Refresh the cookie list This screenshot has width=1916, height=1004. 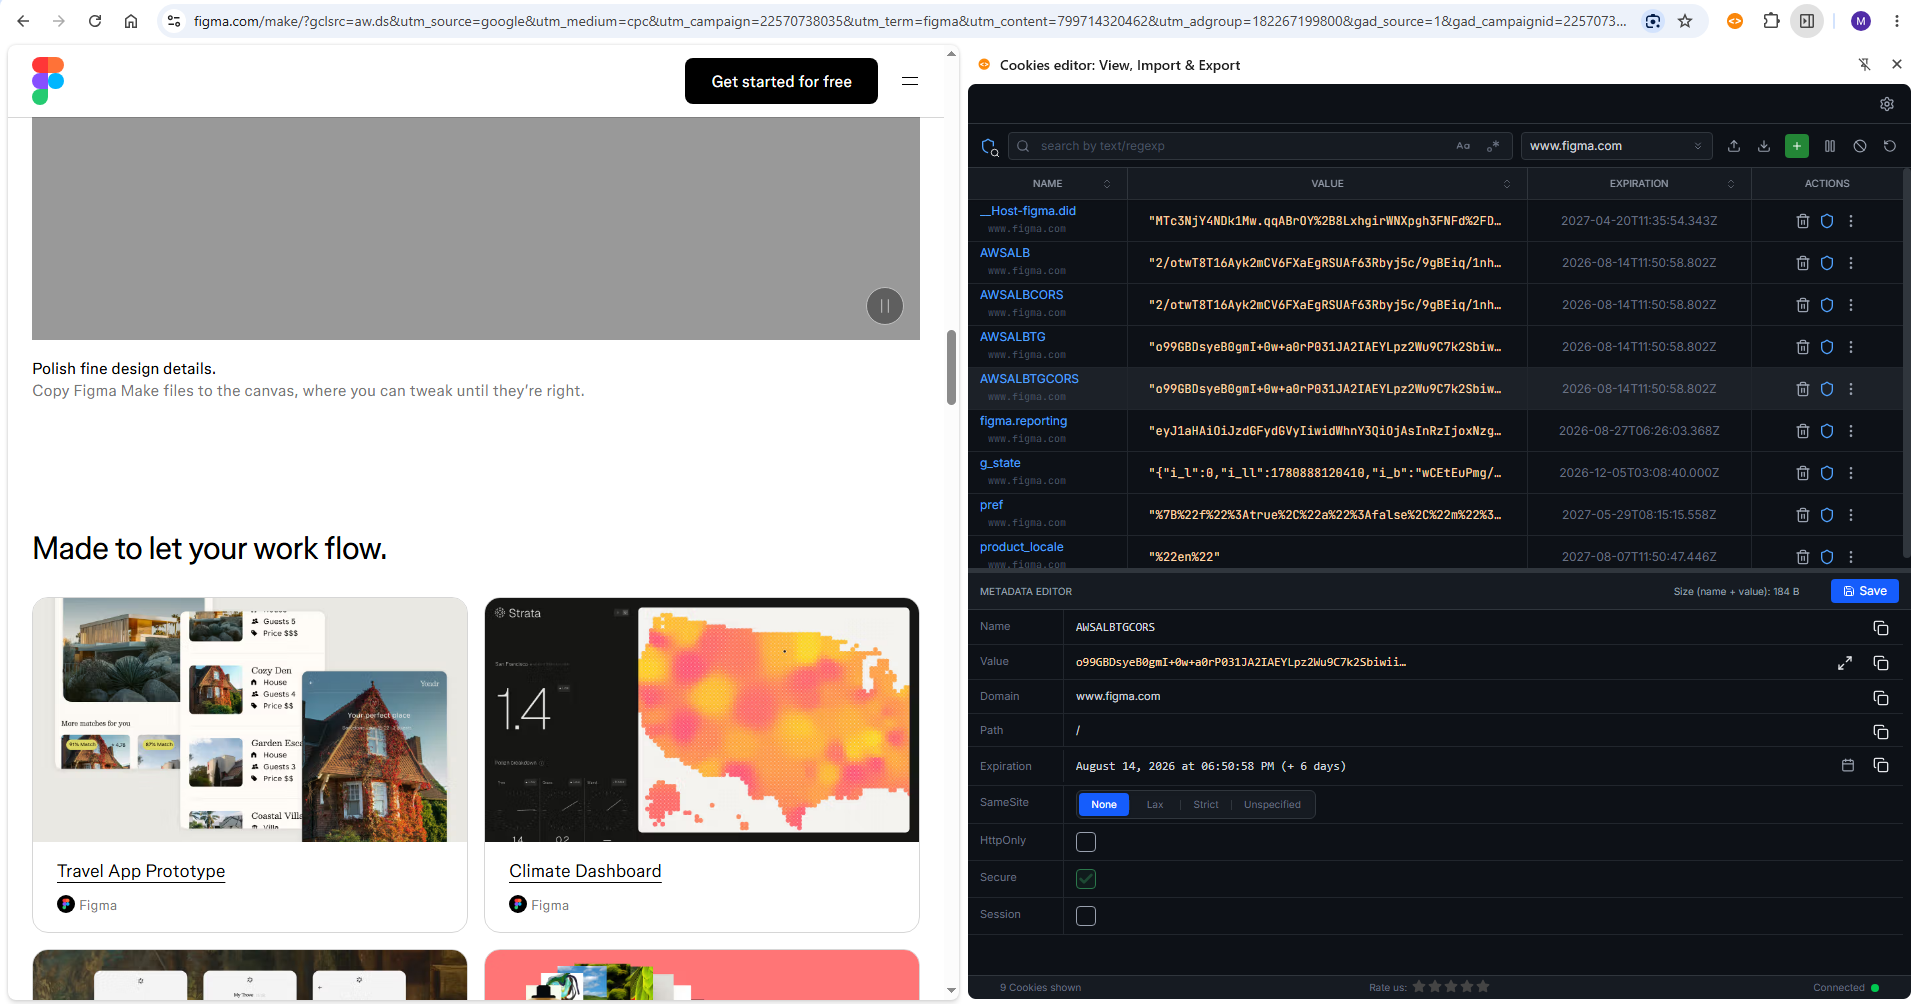pos(1889,146)
